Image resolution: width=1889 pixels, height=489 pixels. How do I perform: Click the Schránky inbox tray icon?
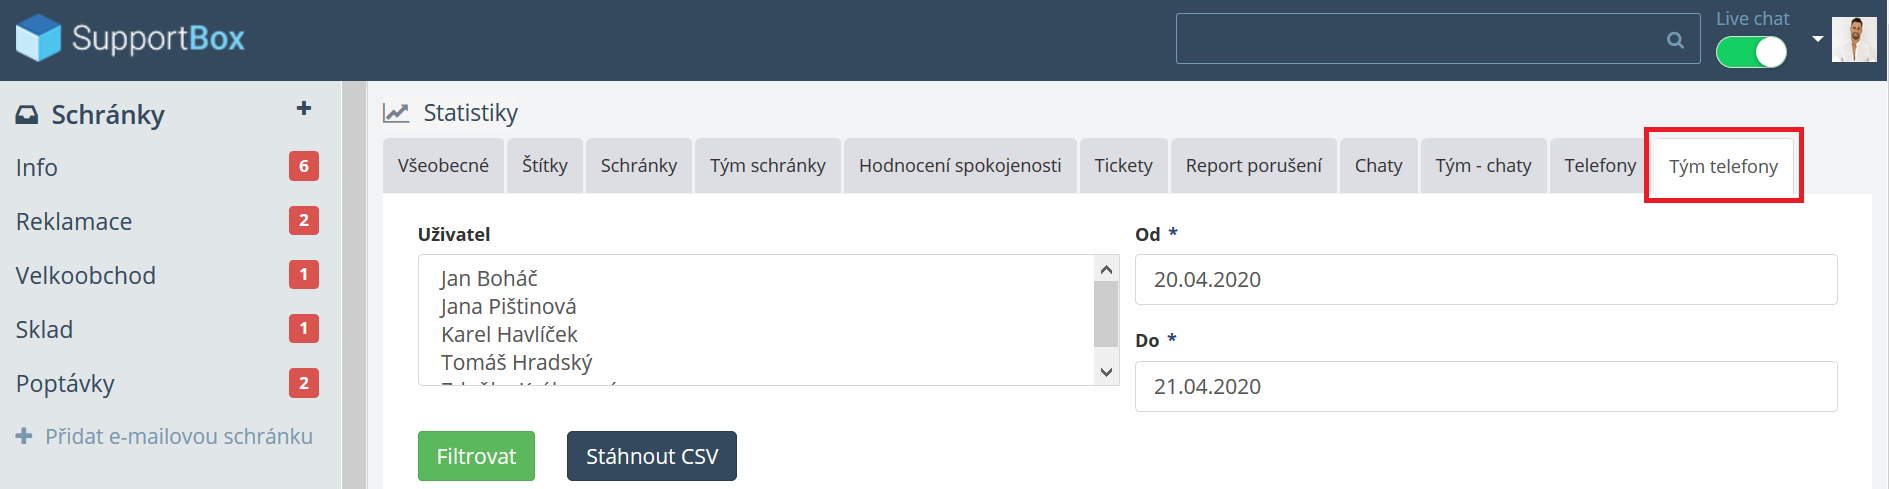[x=27, y=115]
